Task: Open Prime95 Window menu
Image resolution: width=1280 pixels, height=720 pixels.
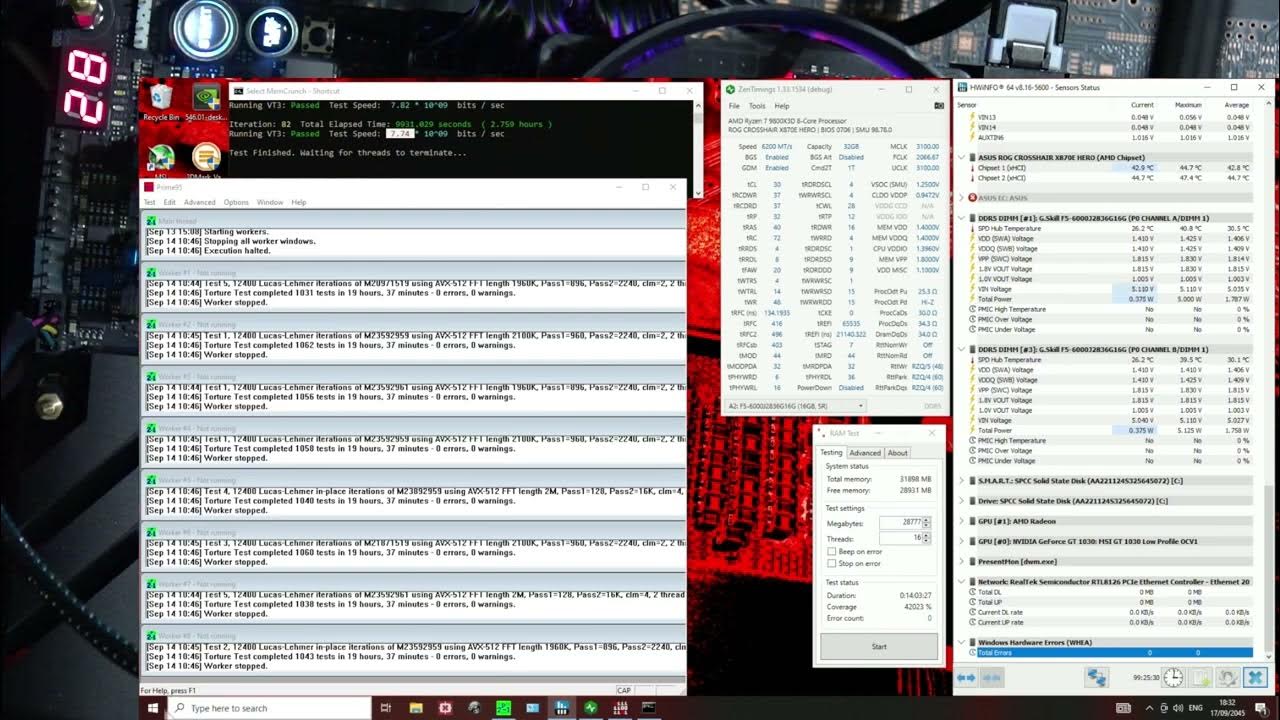Action: (x=270, y=202)
